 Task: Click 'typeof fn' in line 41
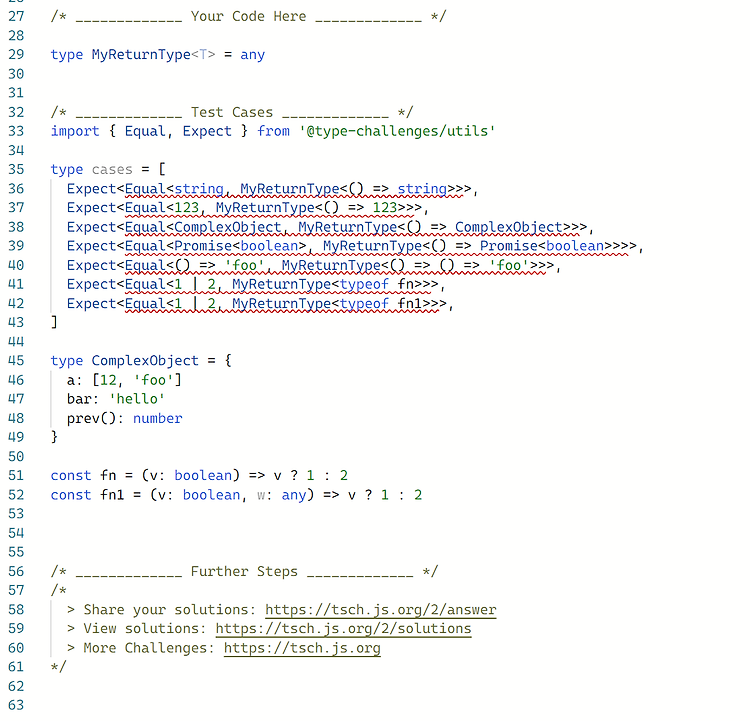click(x=376, y=284)
